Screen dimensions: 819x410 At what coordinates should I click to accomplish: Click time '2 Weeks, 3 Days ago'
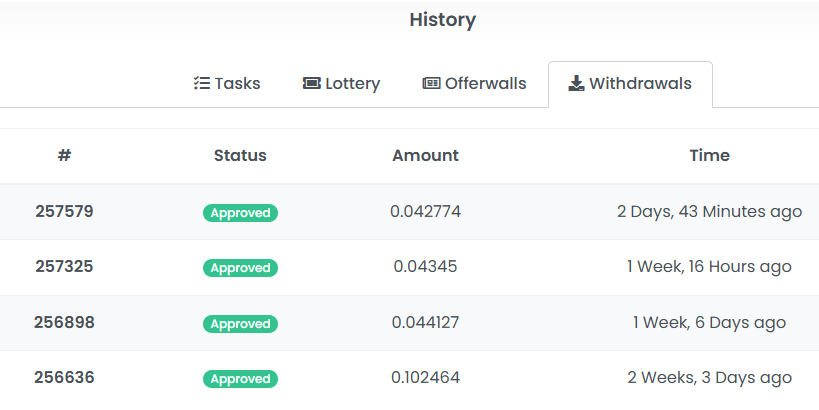pos(709,378)
